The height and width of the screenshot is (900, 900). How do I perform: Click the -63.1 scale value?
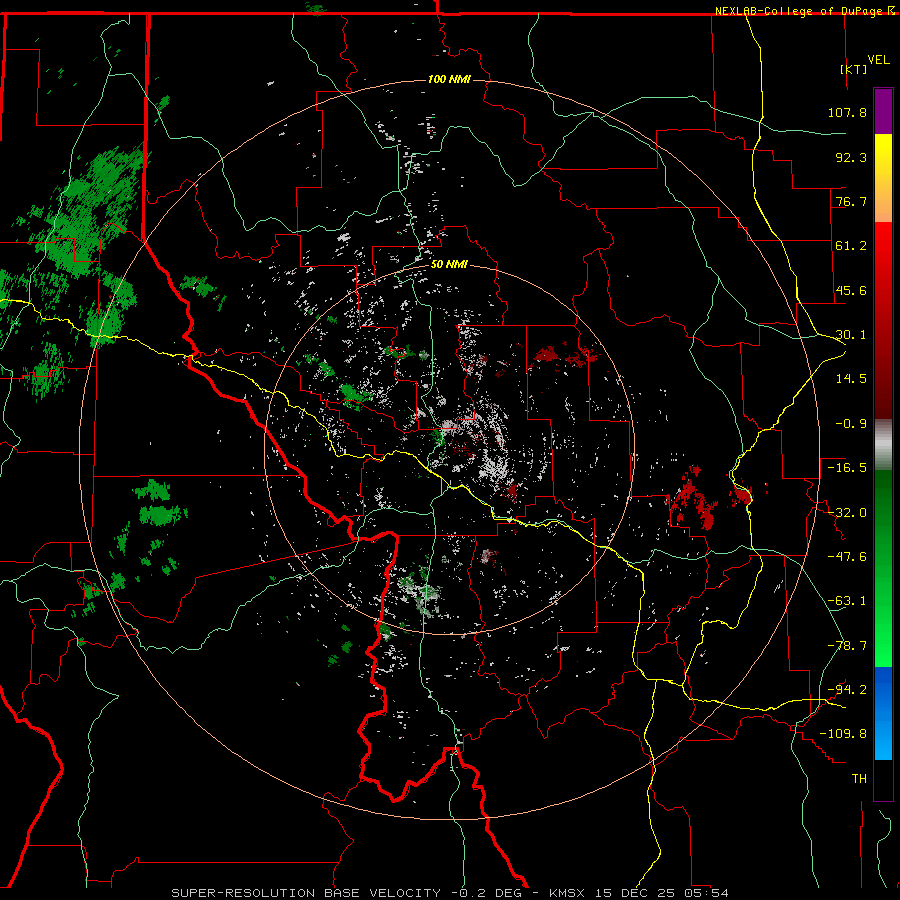point(847,601)
